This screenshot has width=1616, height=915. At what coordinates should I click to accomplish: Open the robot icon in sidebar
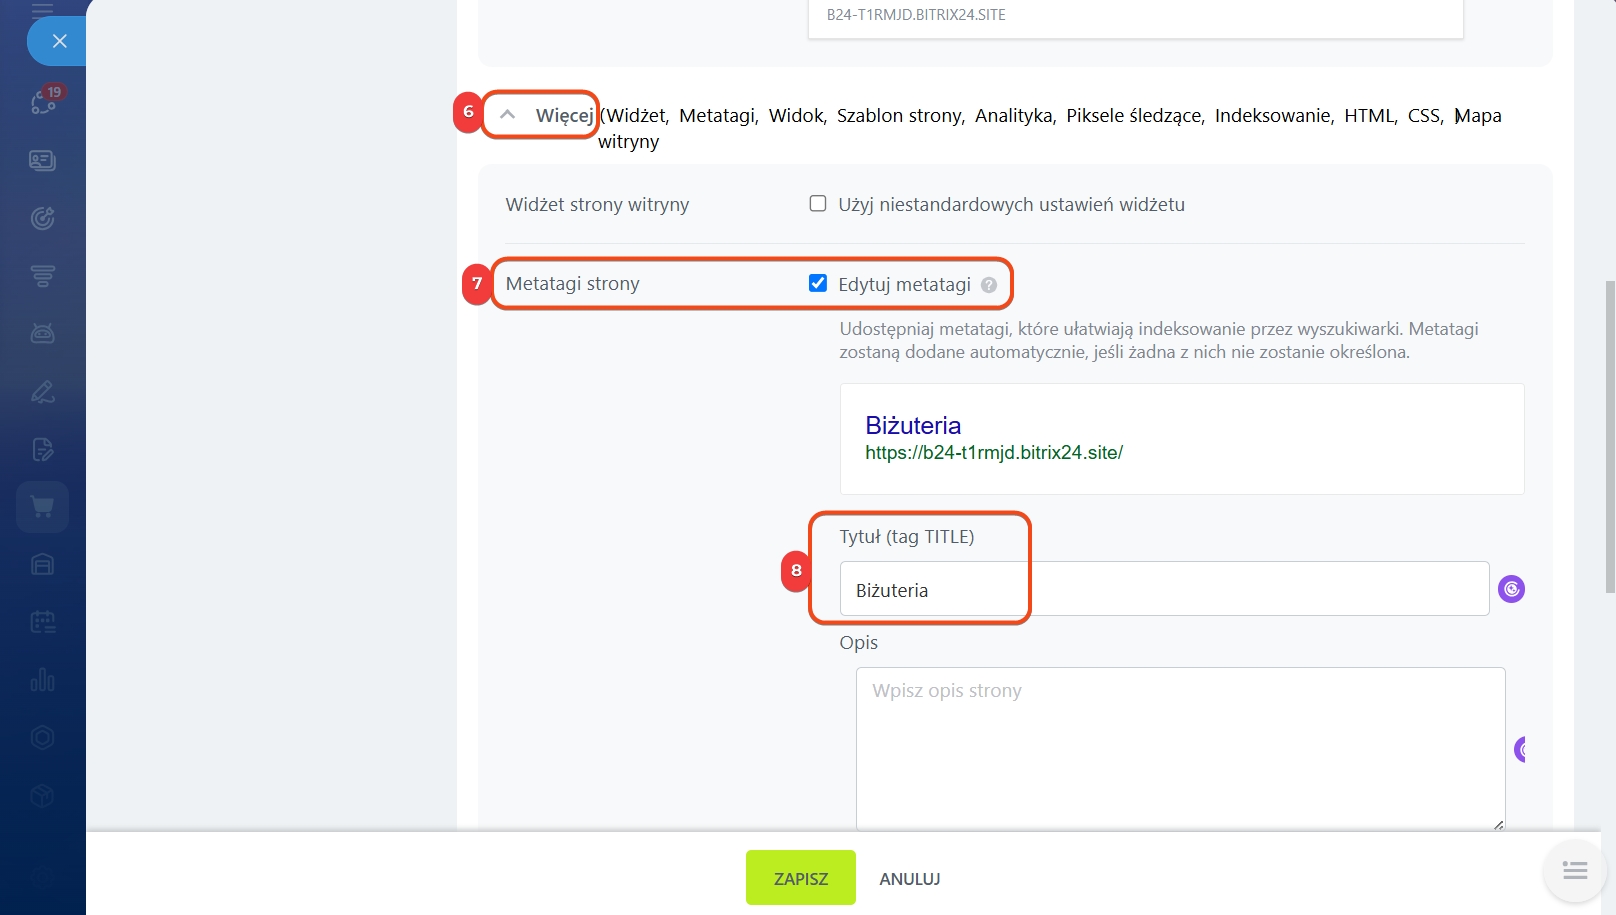(42, 333)
